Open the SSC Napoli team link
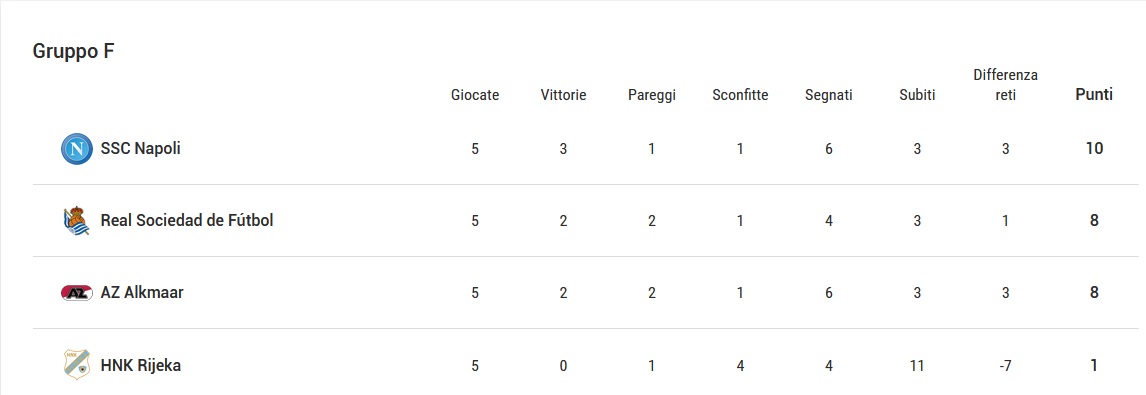 [x=140, y=148]
